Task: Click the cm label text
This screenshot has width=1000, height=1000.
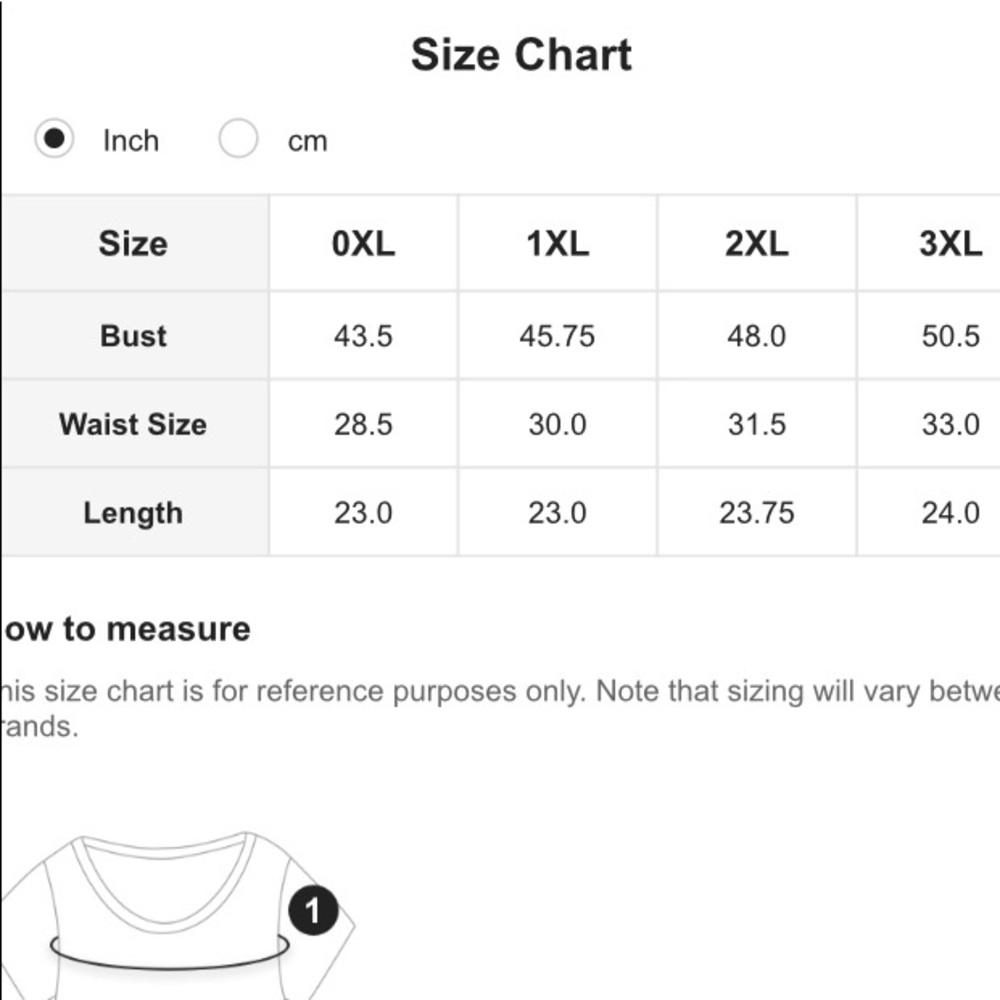Action: point(307,142)
